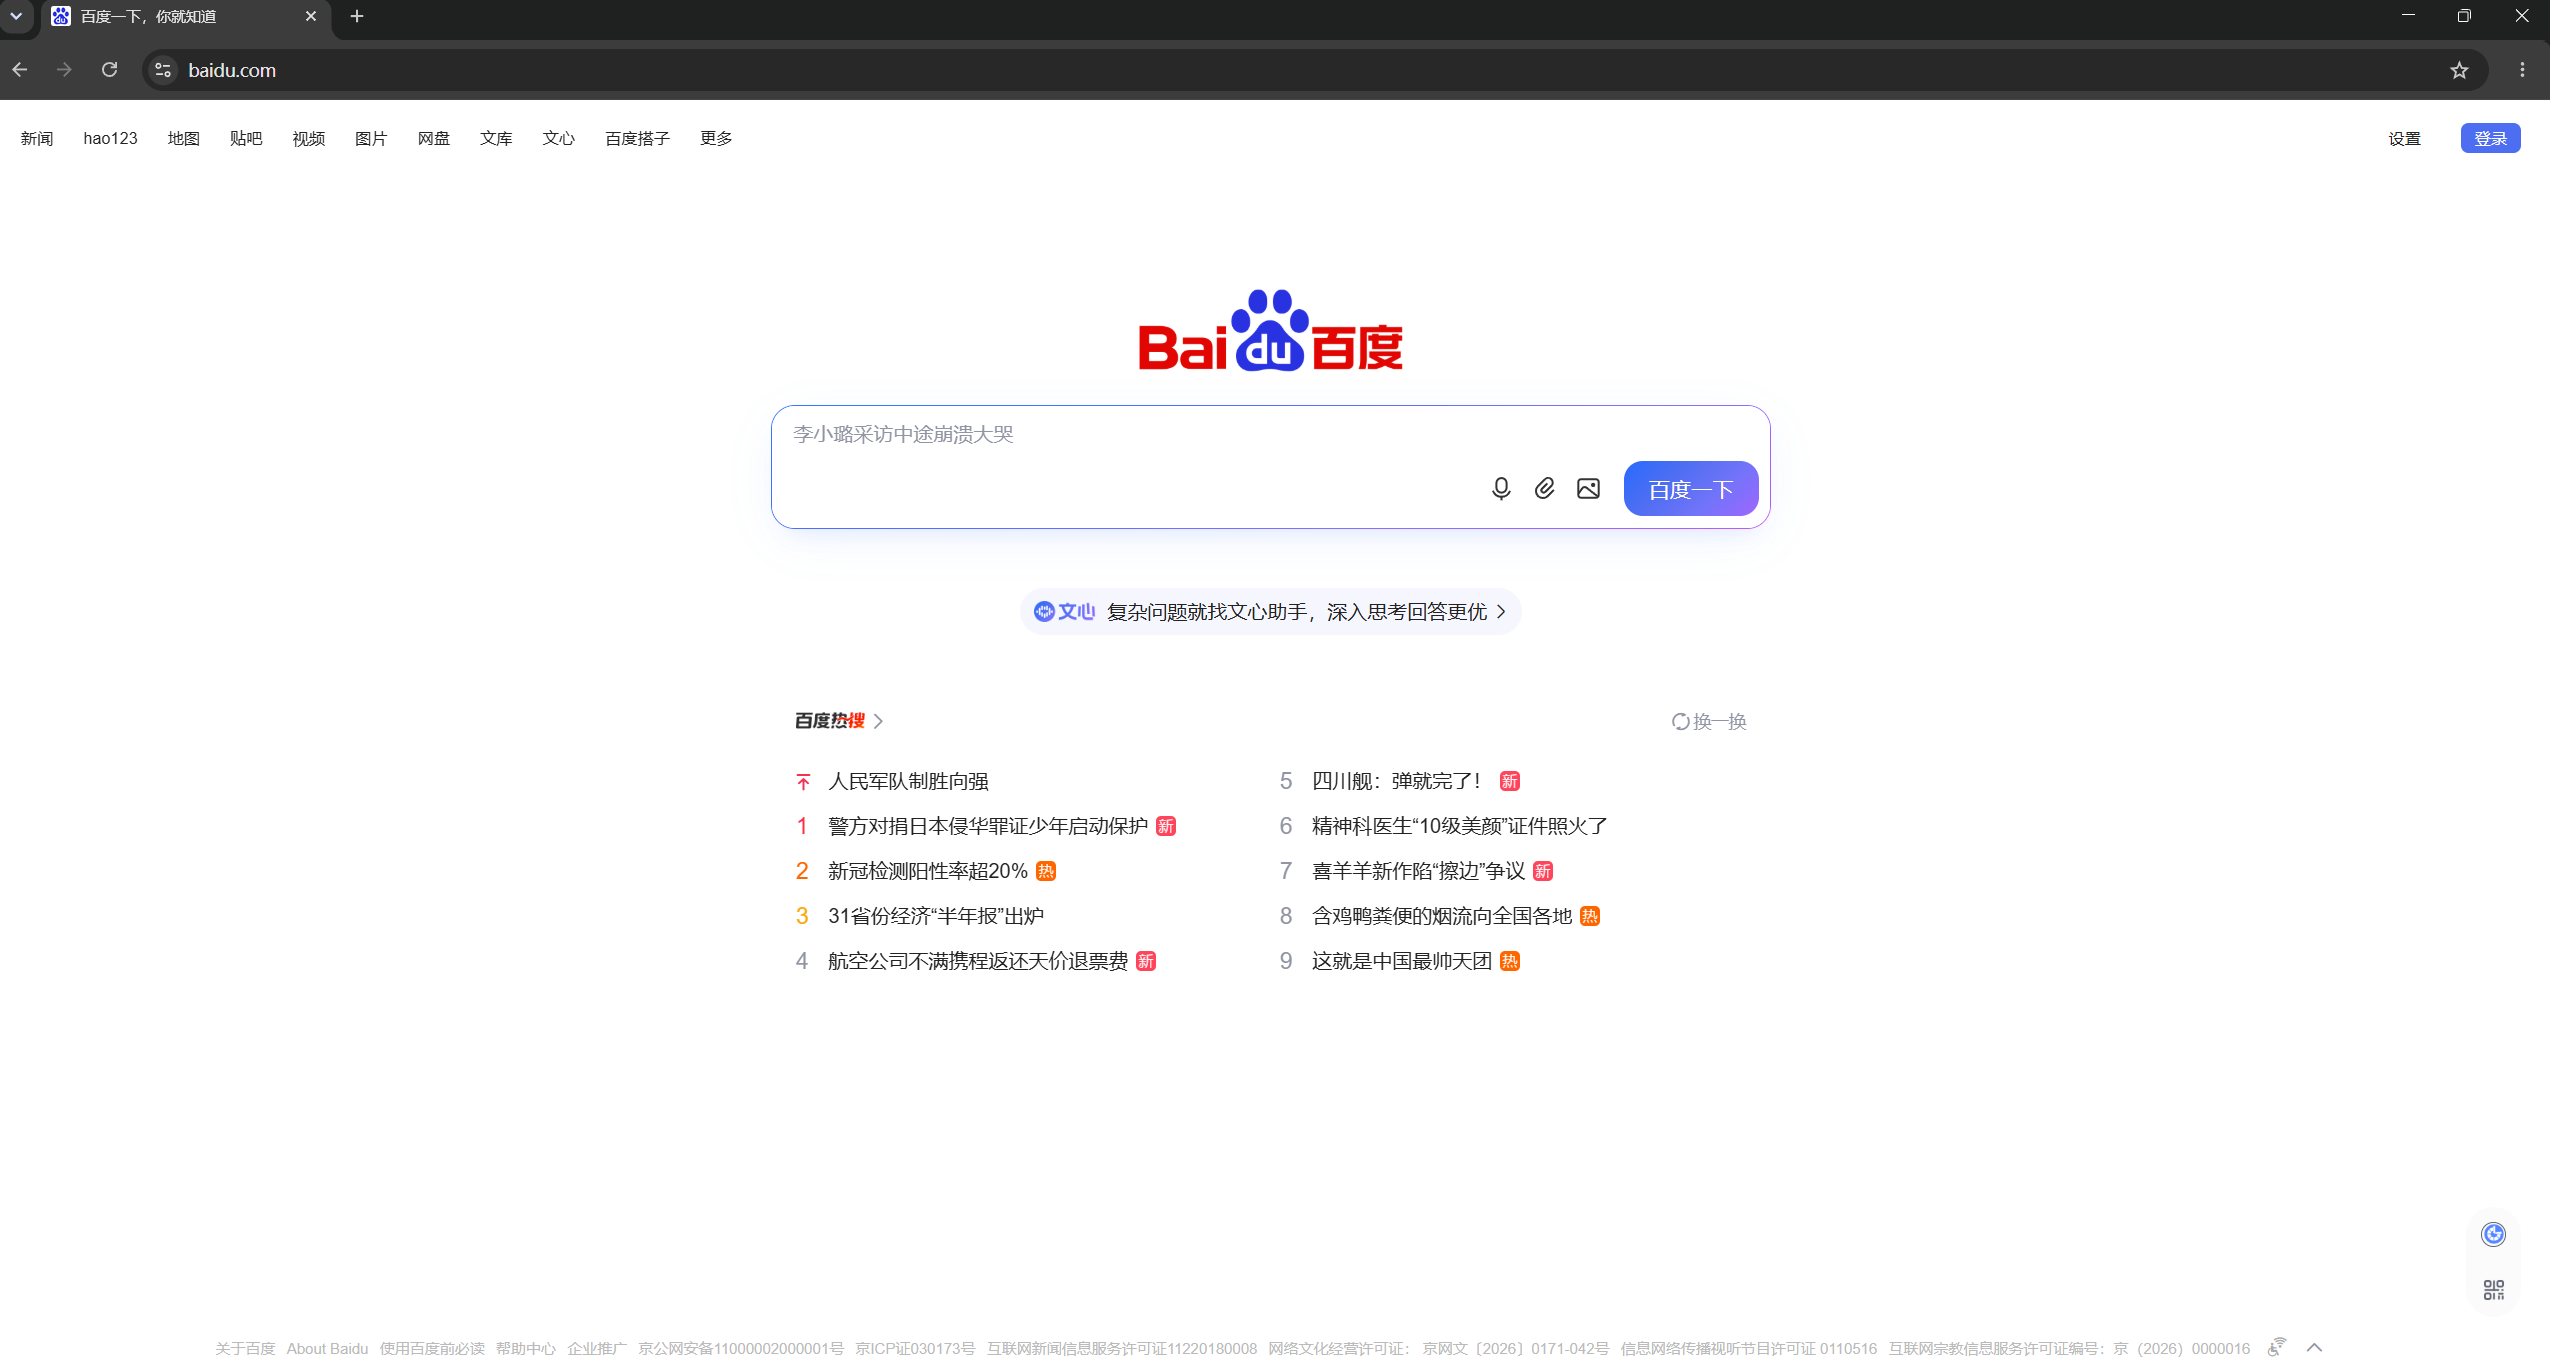Open 文心 in the top navigation

[559, 138]
